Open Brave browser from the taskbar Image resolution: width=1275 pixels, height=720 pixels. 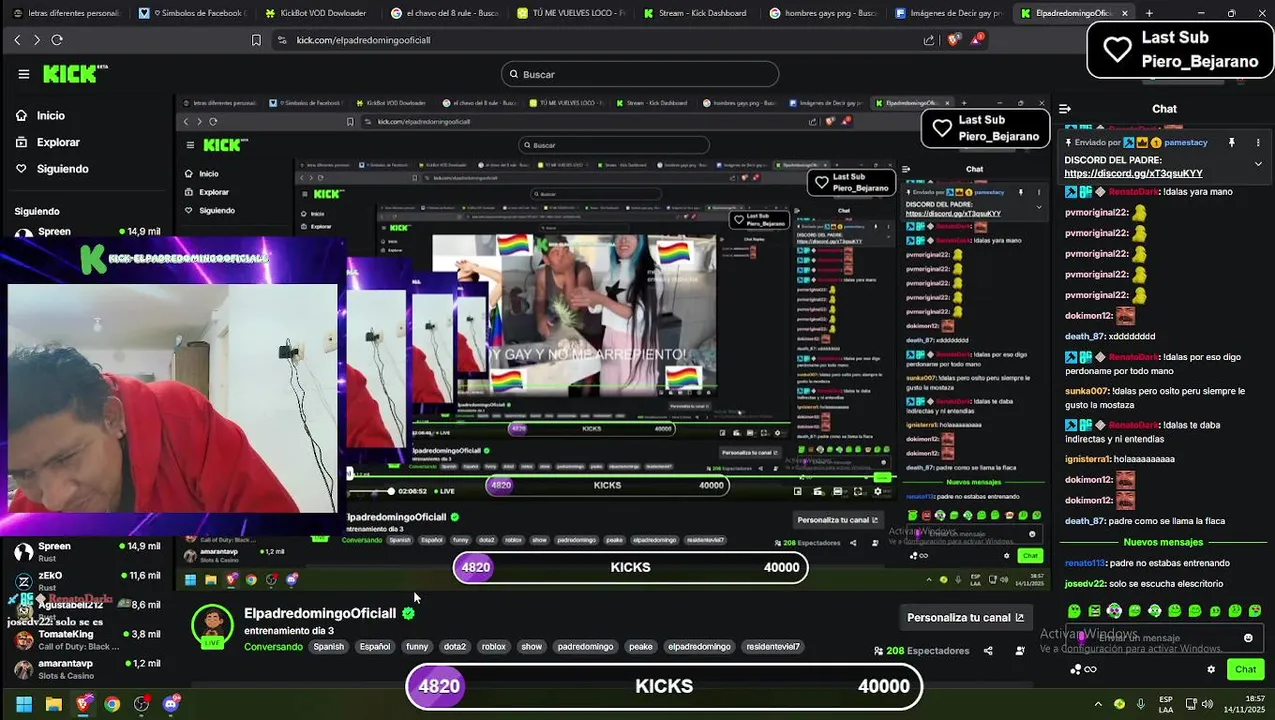pos(83,704)
